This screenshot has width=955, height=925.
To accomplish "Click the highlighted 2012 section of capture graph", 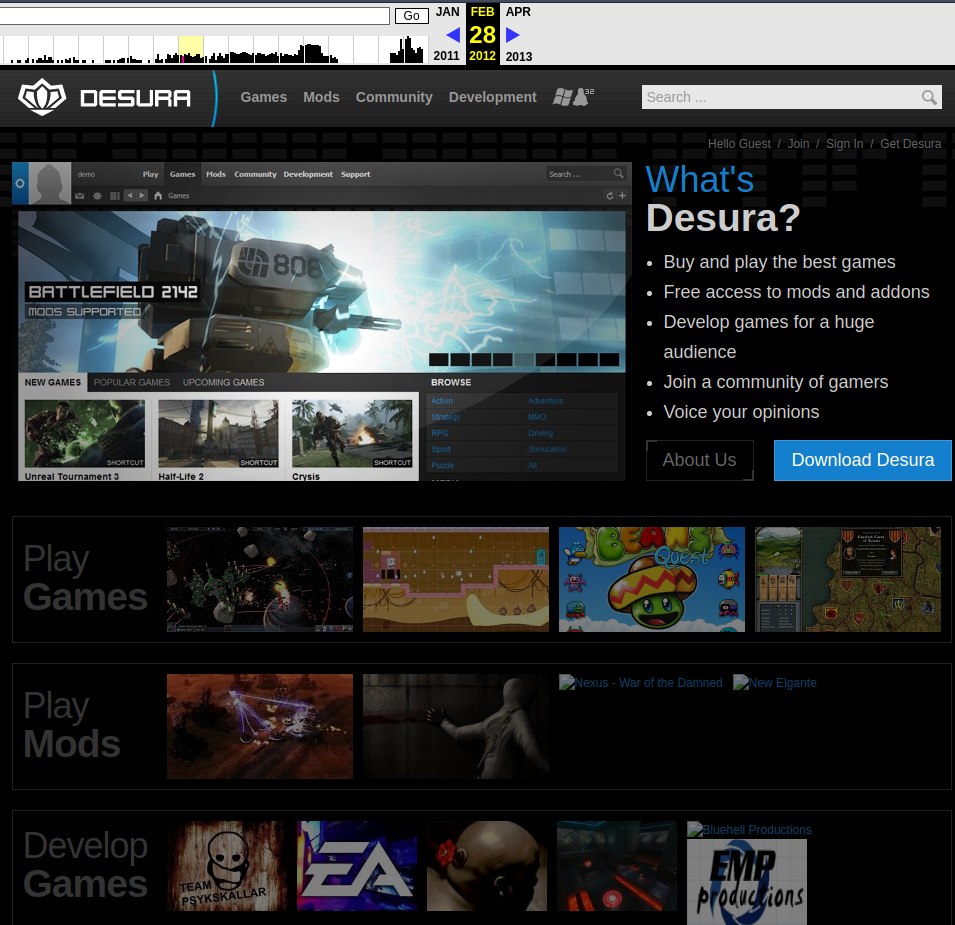I will [x=191, y=49].
